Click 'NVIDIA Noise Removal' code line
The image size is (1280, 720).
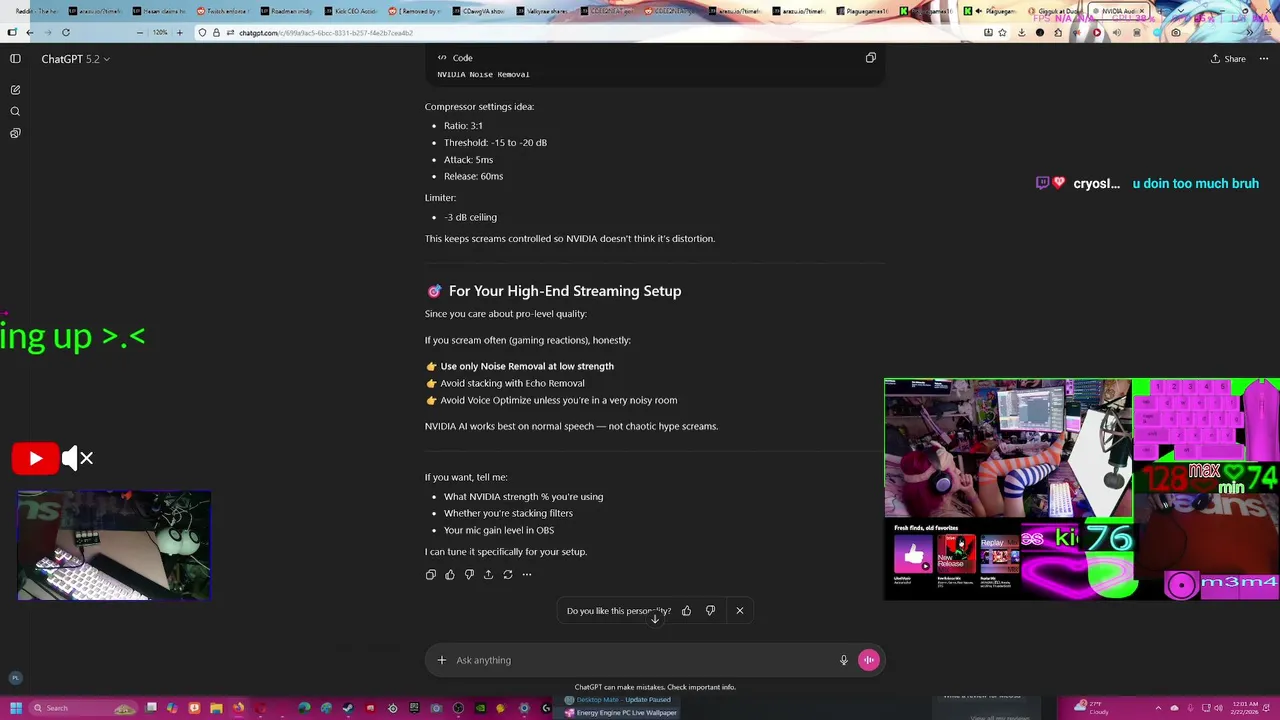click(x=483, y=75)
